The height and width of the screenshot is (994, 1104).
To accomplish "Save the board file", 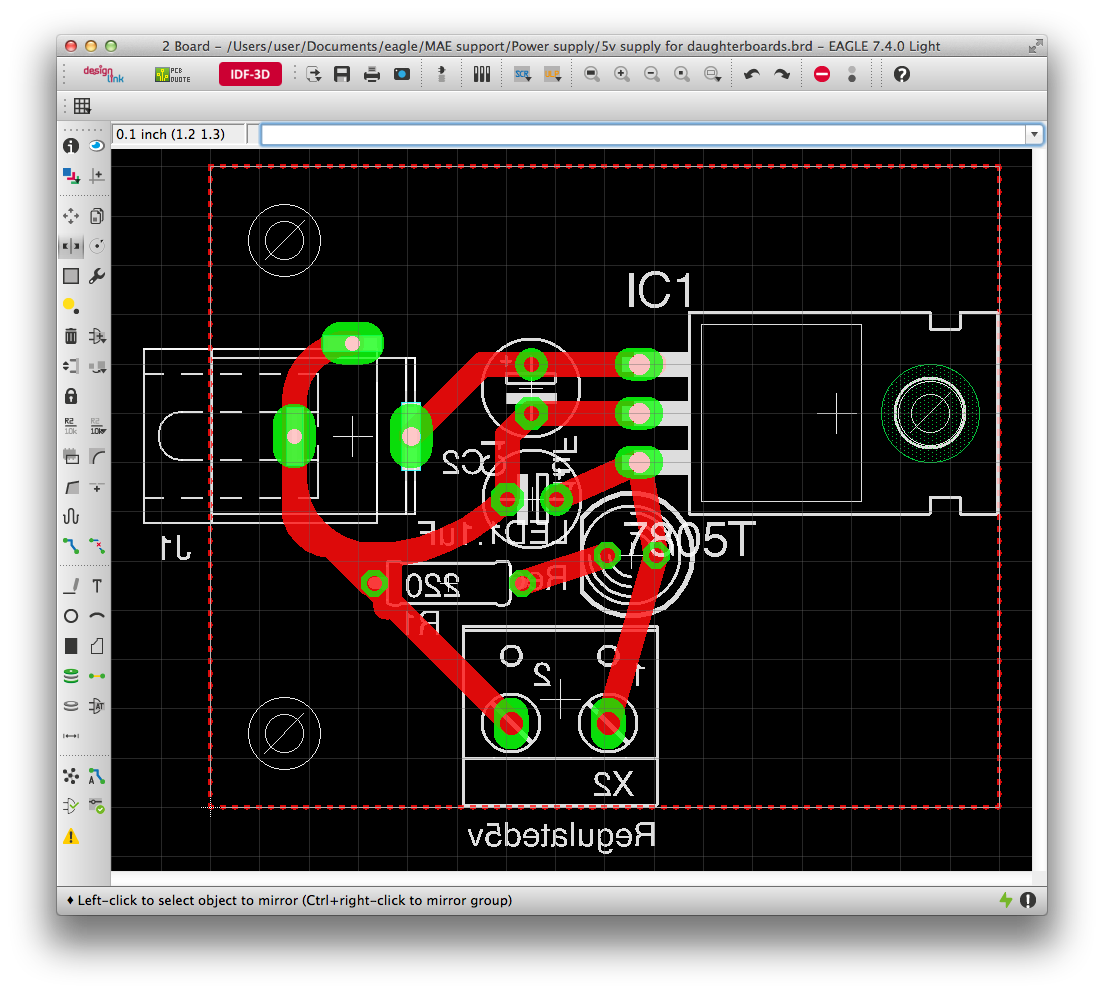I will (x=341, y=74).
